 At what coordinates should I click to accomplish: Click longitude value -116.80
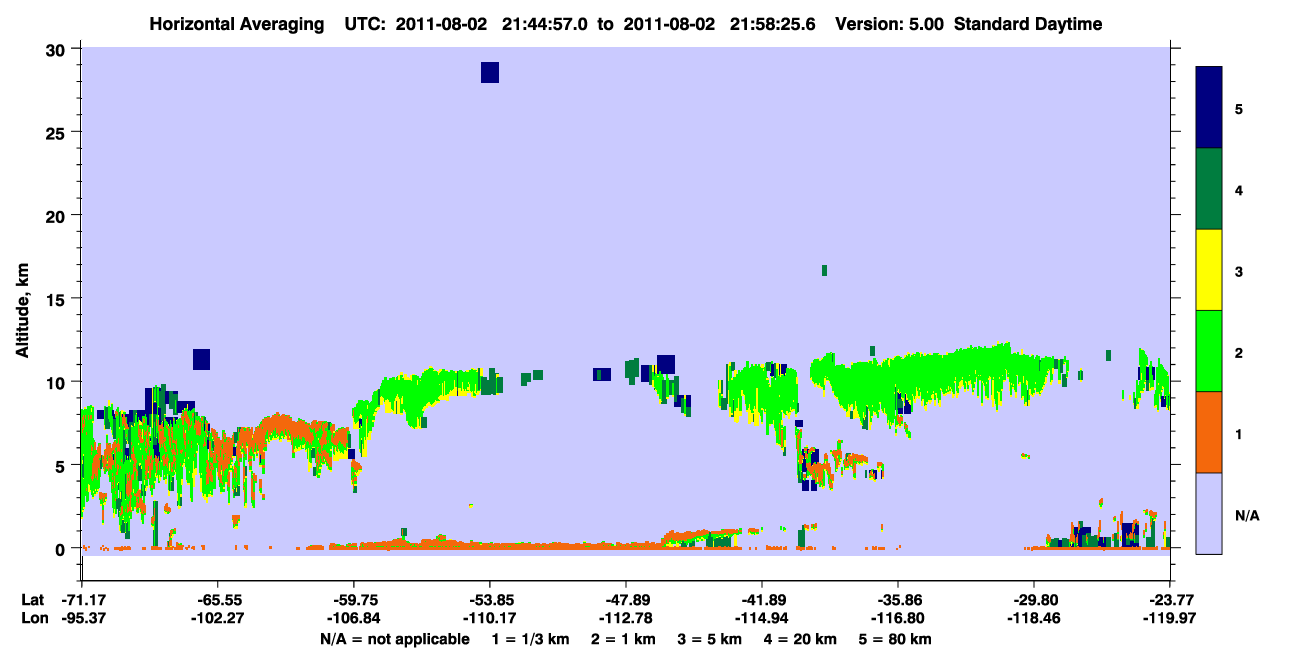point(898,618)
